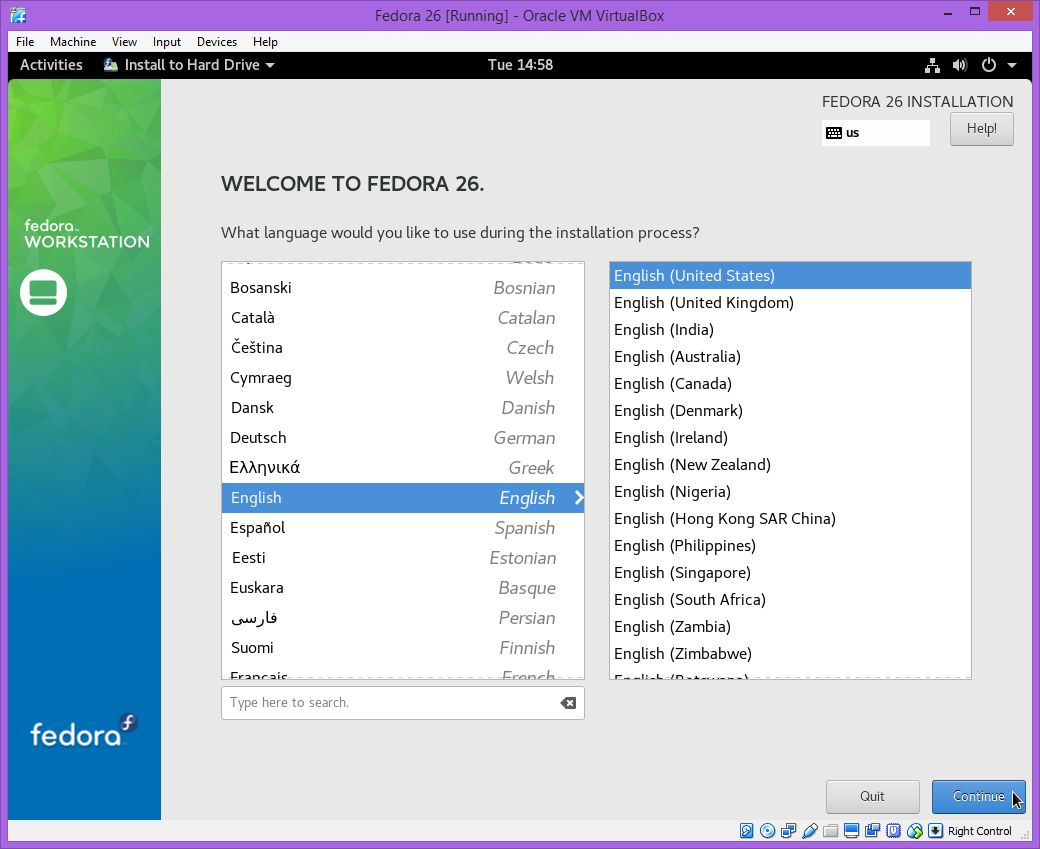Select English (United States) locale
Viewport: 1040px width, 849px height.
[x=790, y=275]
